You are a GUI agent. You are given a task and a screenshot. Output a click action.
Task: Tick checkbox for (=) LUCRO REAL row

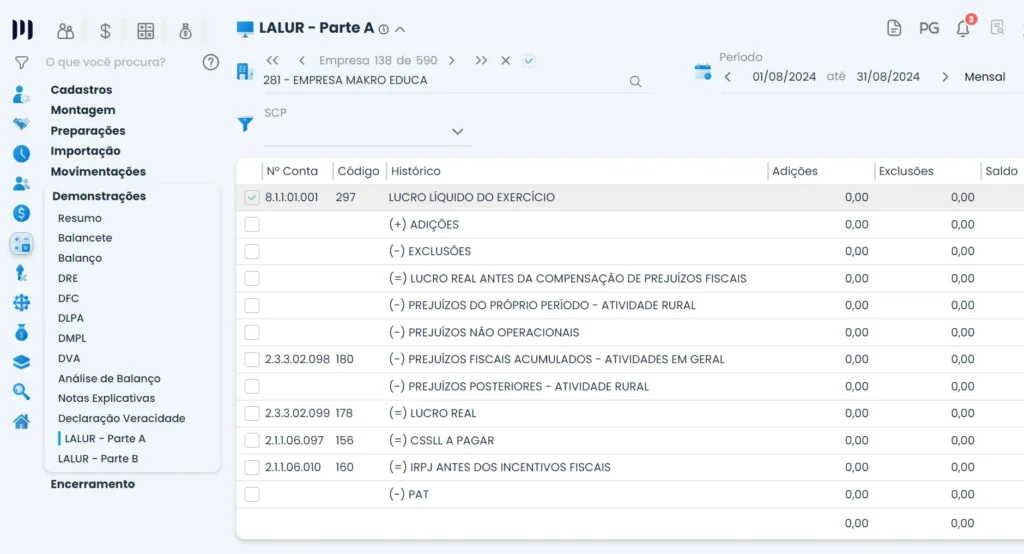coord(252,414)
